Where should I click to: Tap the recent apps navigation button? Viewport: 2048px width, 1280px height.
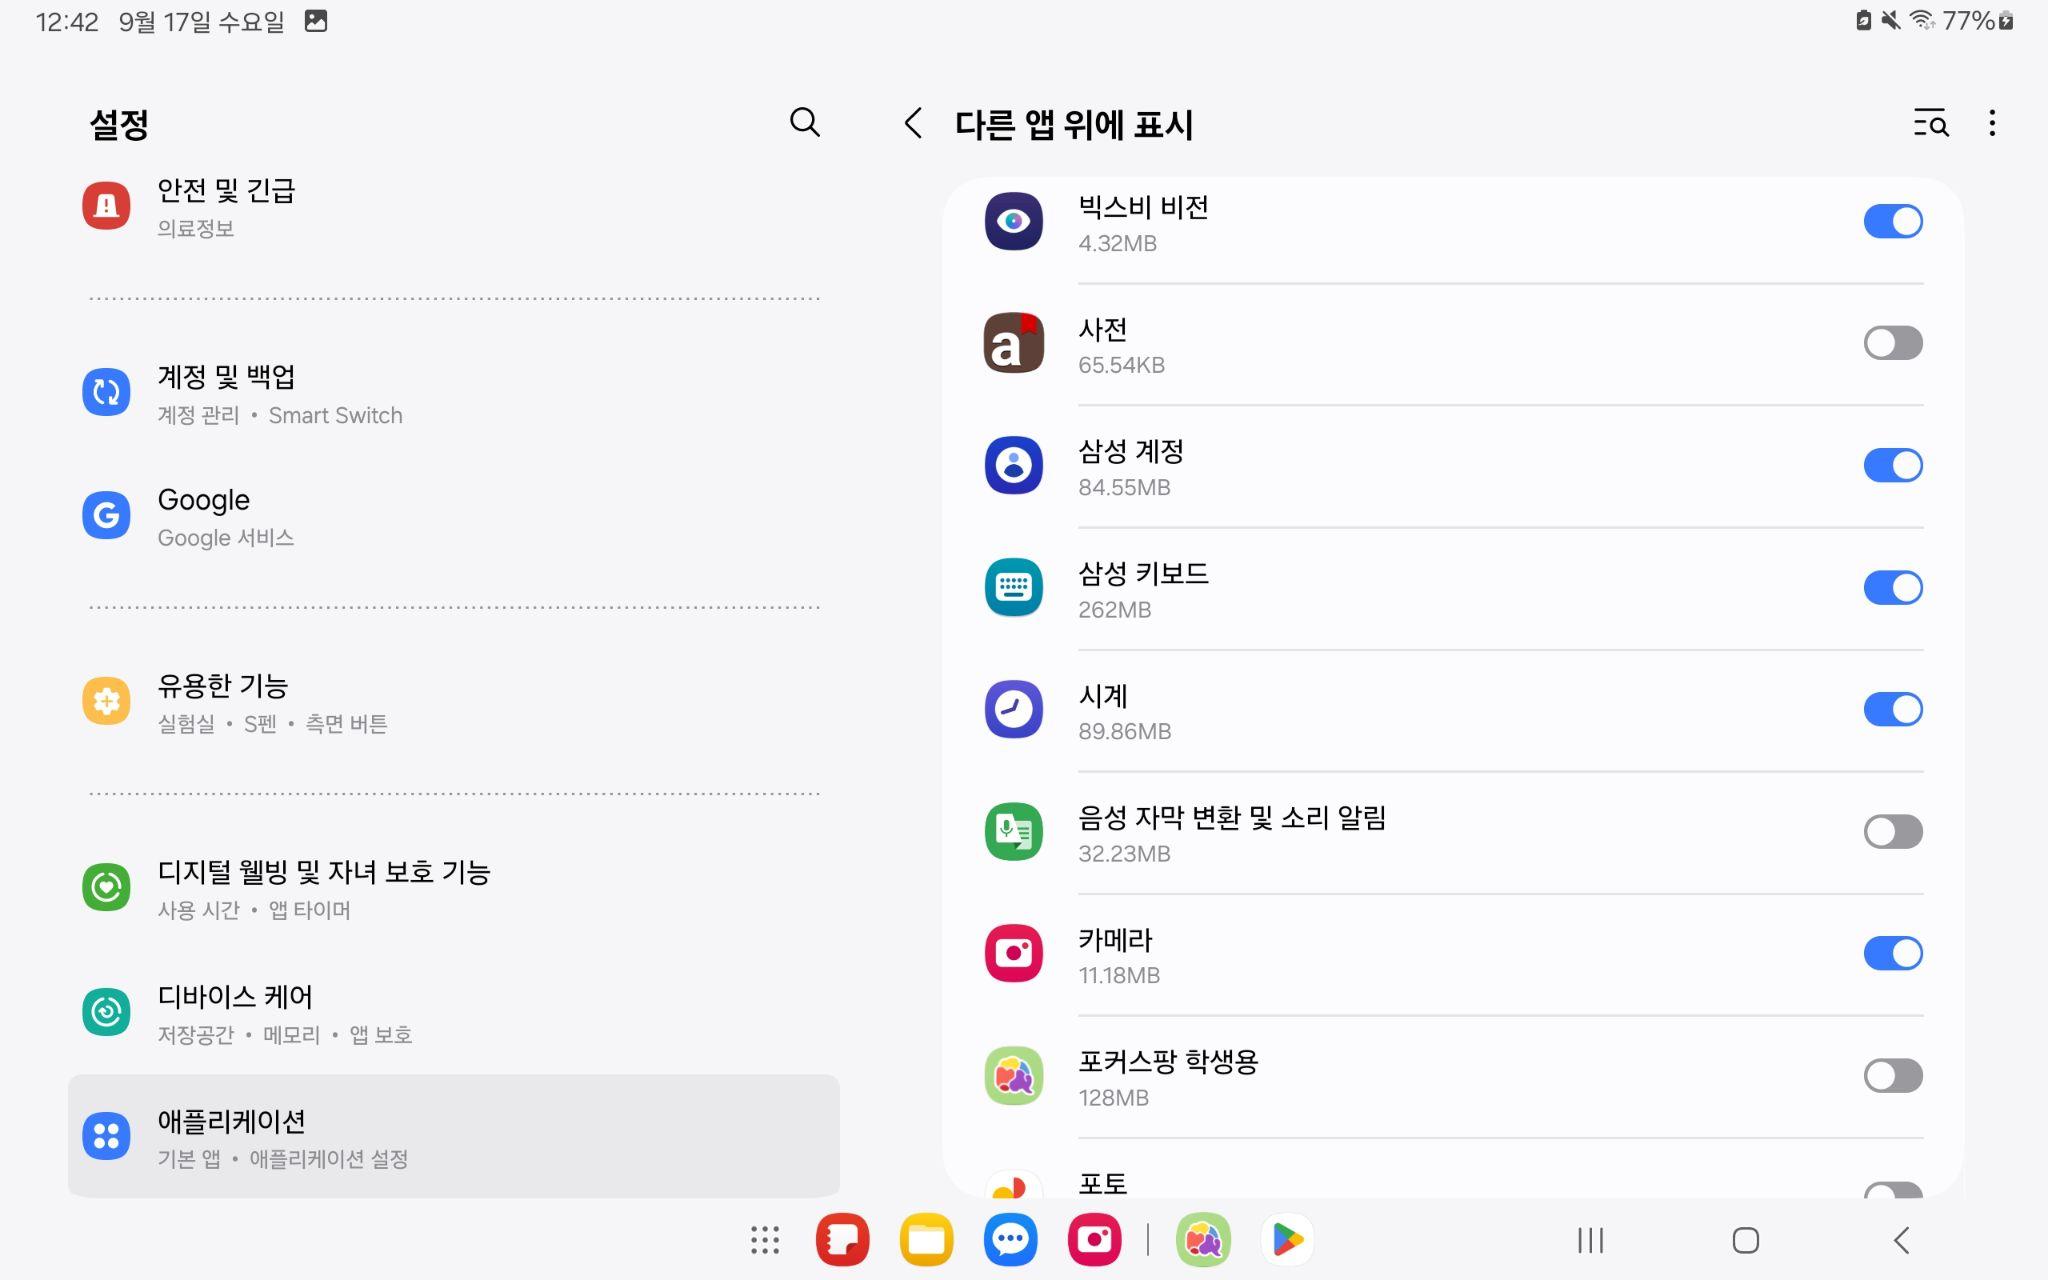tap(1590, 1240)
